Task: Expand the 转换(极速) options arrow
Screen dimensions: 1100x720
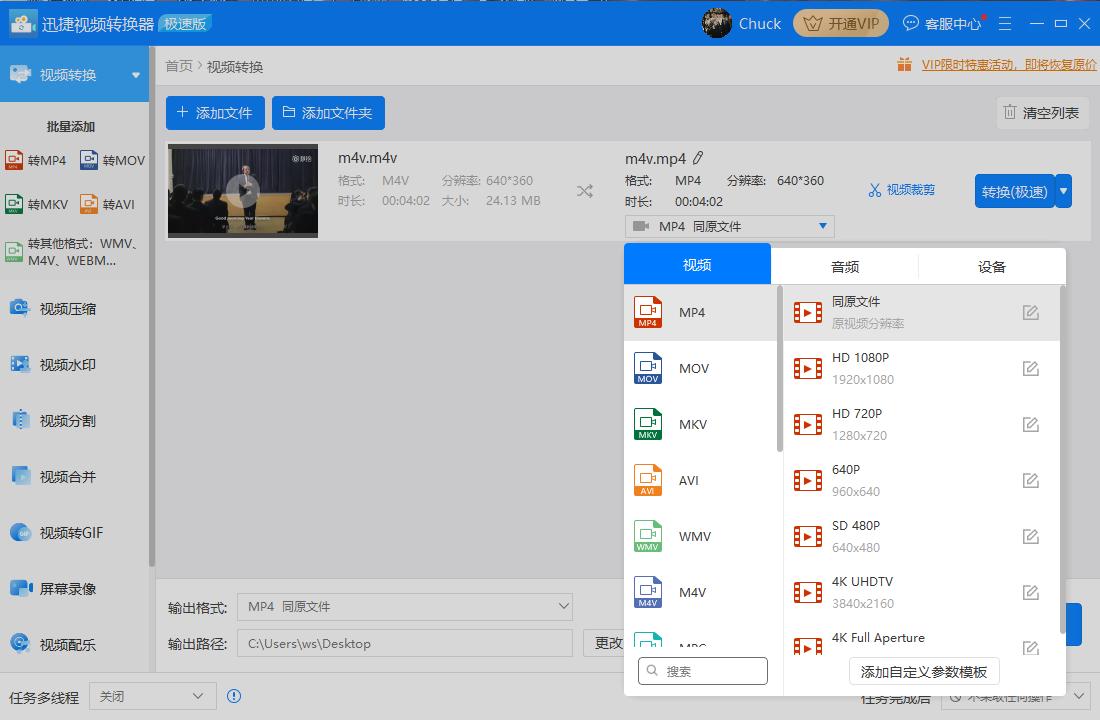Action: [1065, 191]
